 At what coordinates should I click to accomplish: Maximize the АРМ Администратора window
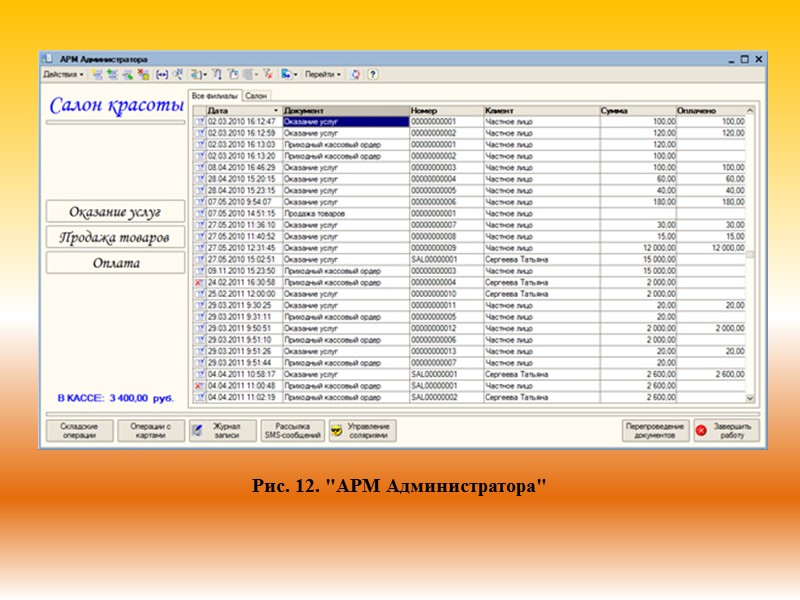click(745, 59)
